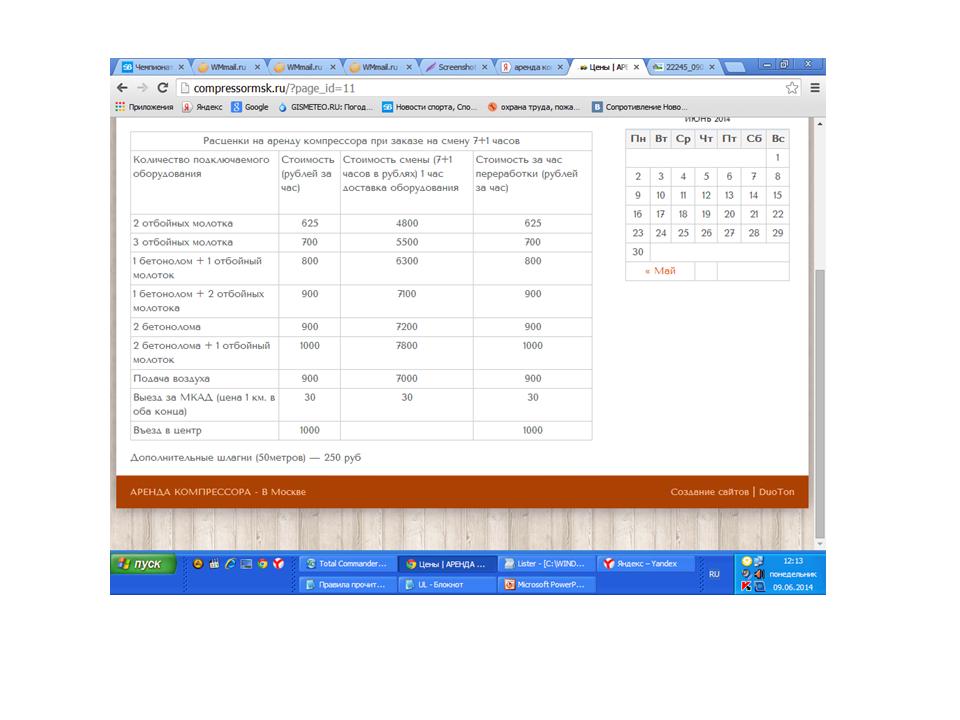The height and width of the screenshot is (720, 960).
Task: Open a new tab with the new-tab button
Action: pos(735,67)
